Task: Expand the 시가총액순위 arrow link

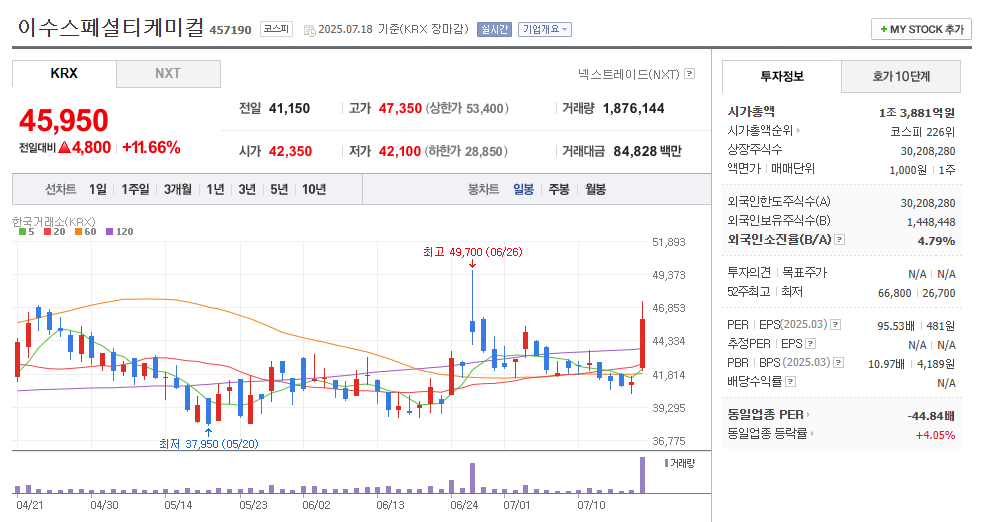Action: point(798,130)
